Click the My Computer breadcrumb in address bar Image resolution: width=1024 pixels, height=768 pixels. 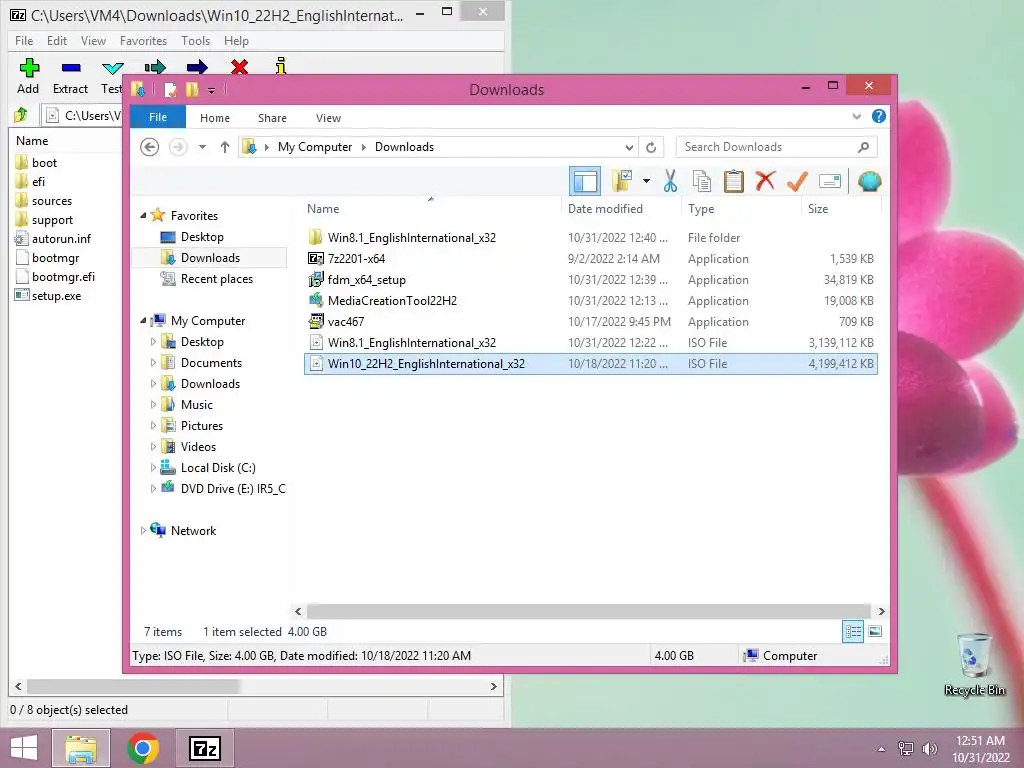coord(315,147)
